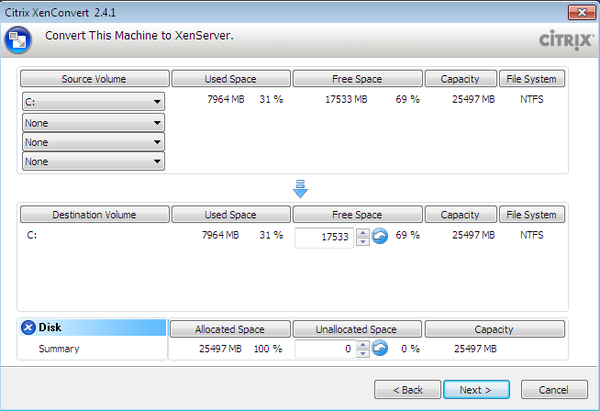Image resolution: width=600 pixels, height=411 pixels.
Task: Click the Unallocated Space value field
Action: tap(324, 349)
